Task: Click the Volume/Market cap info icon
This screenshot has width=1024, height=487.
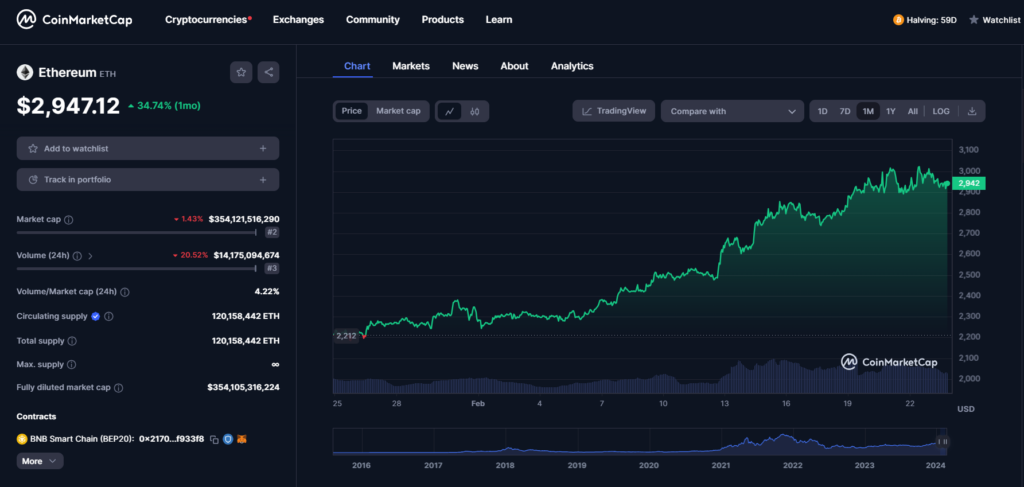Action: (x=125, y=292)
